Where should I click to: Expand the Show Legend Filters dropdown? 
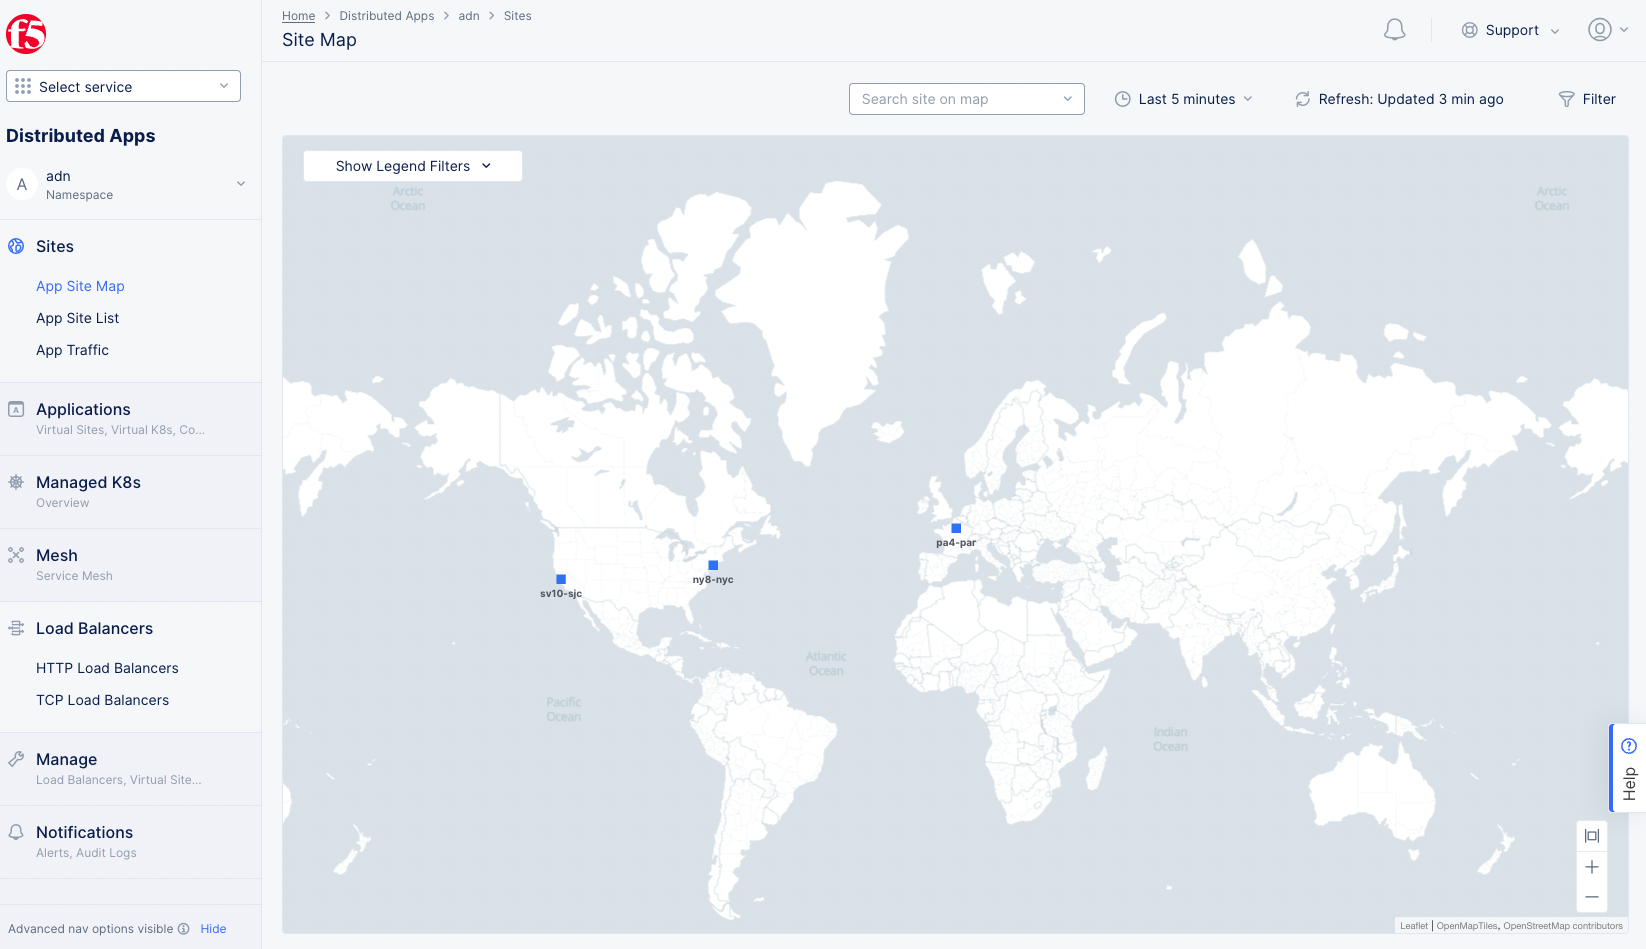(412, 165)
